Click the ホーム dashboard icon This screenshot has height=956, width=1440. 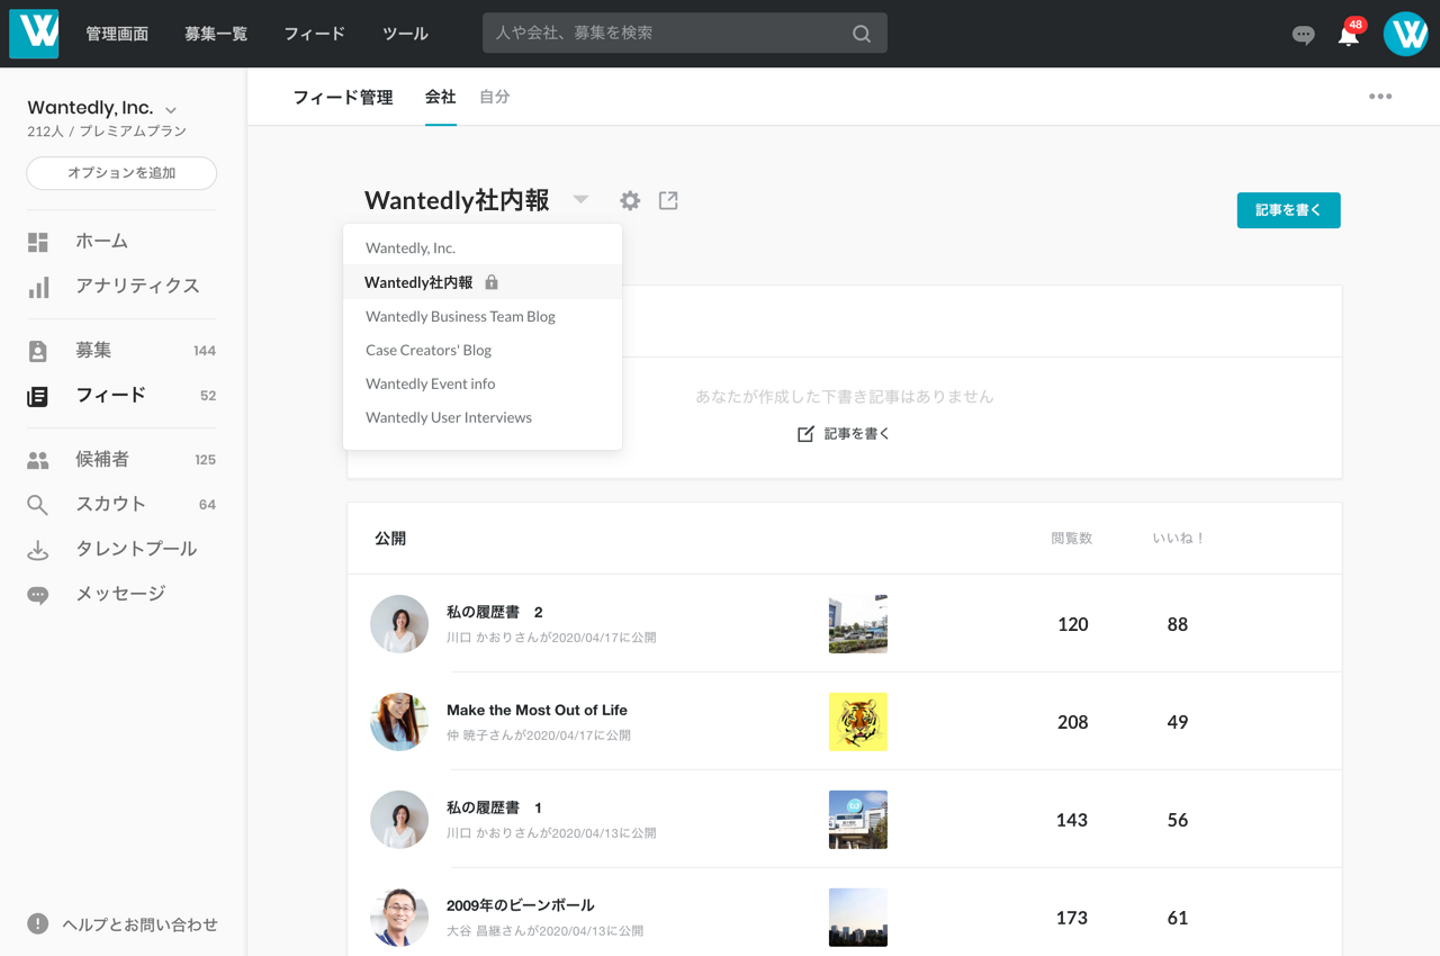38,242
